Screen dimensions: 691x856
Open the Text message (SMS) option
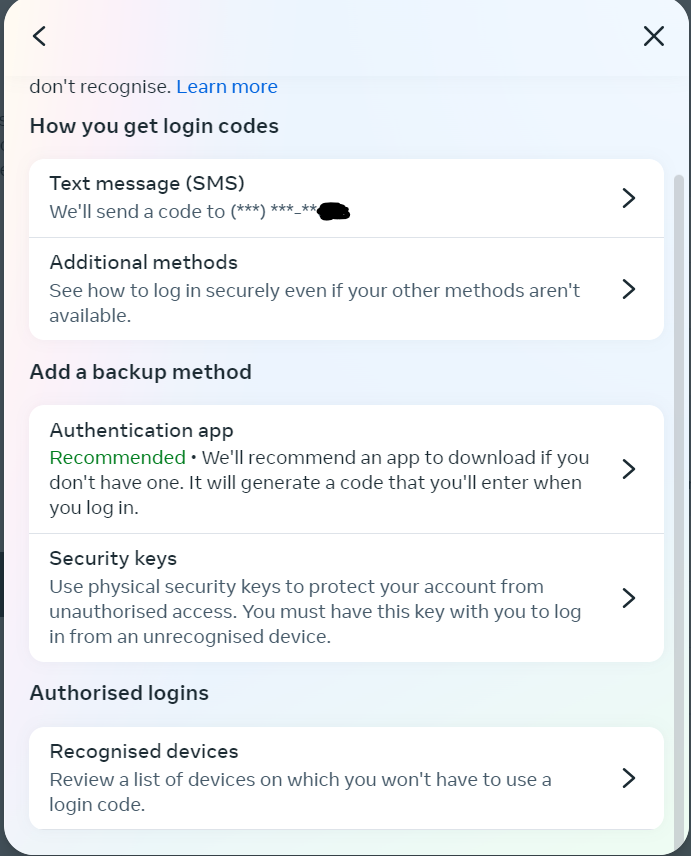pos(147,183)
